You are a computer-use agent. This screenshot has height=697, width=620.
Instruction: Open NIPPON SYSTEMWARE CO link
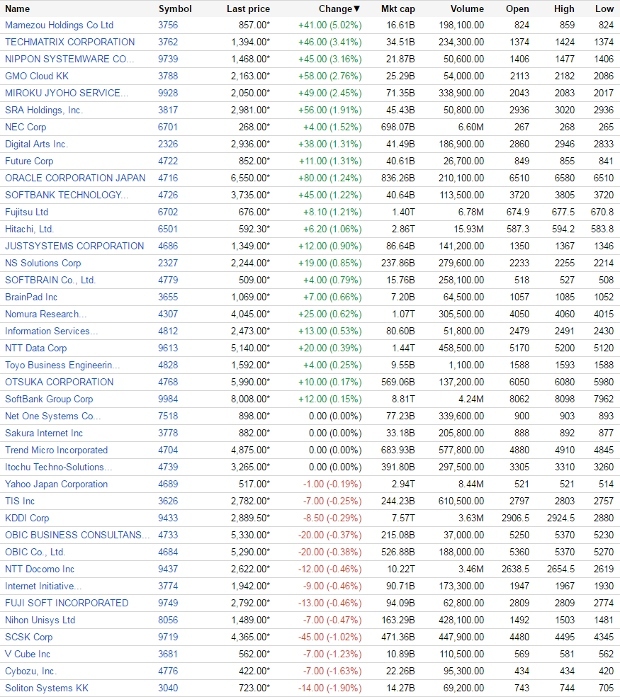coord(69,59)
